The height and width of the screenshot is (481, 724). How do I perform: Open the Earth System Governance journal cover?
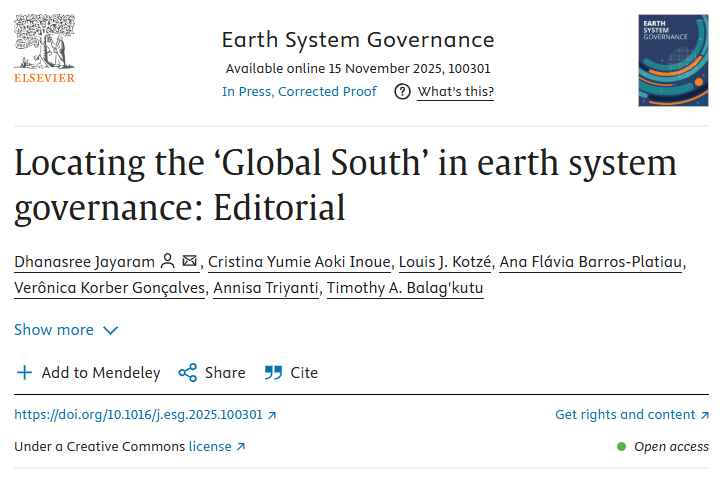(x=673, y=61)
